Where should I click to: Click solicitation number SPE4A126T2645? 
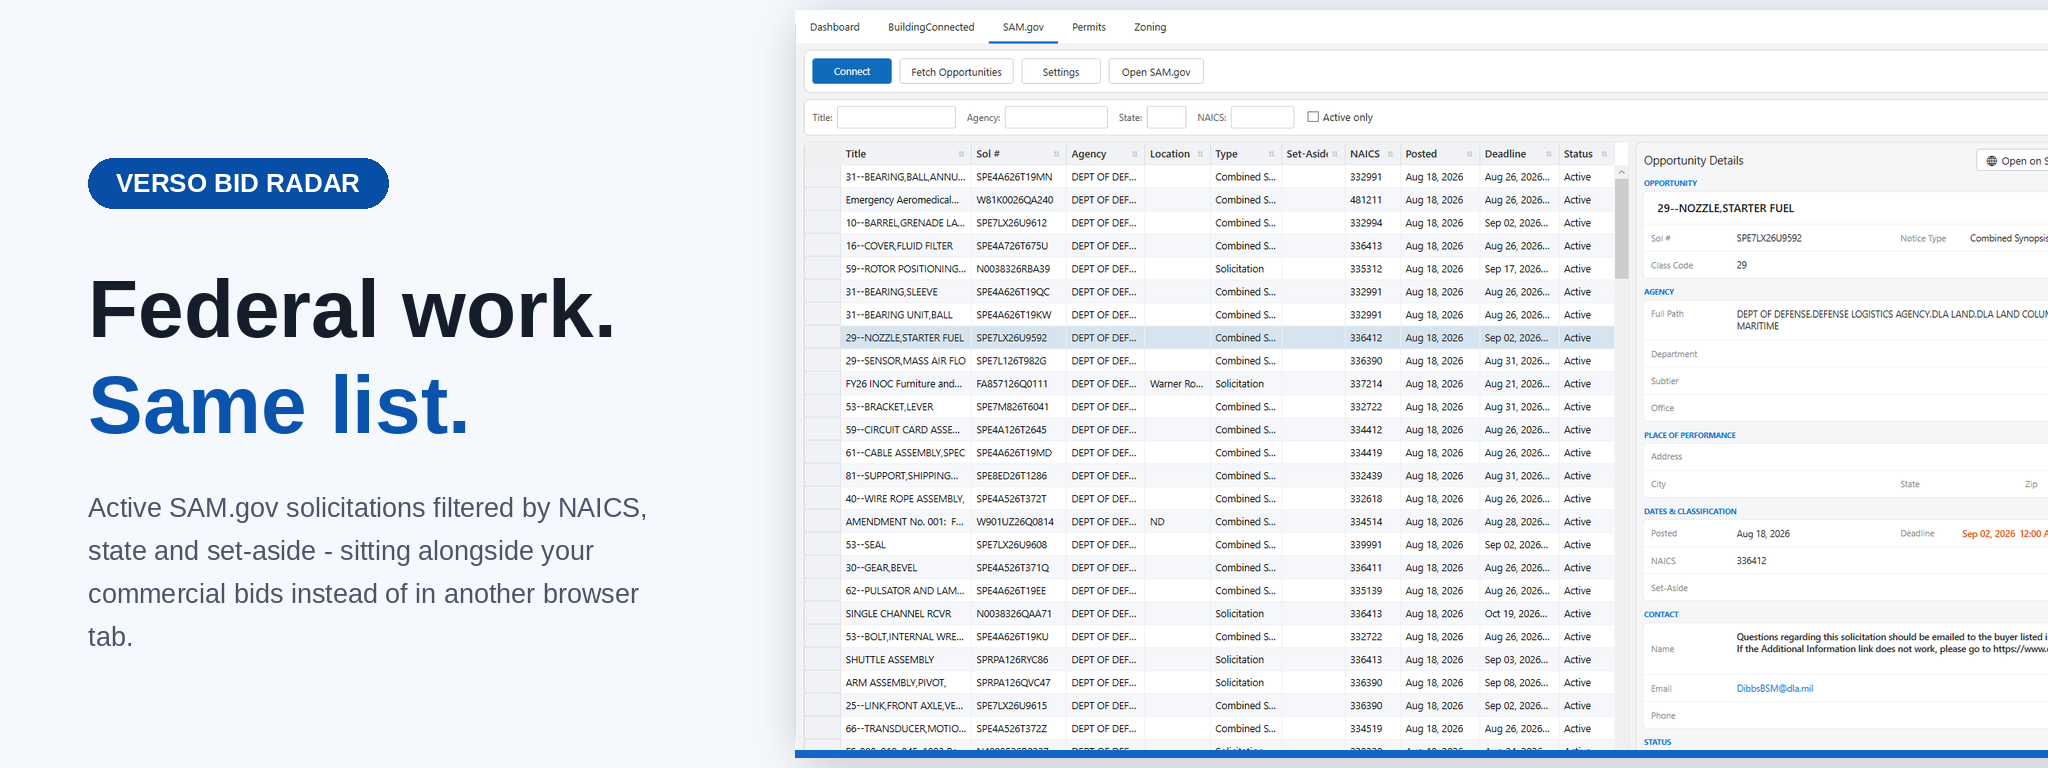point(1012,430)
